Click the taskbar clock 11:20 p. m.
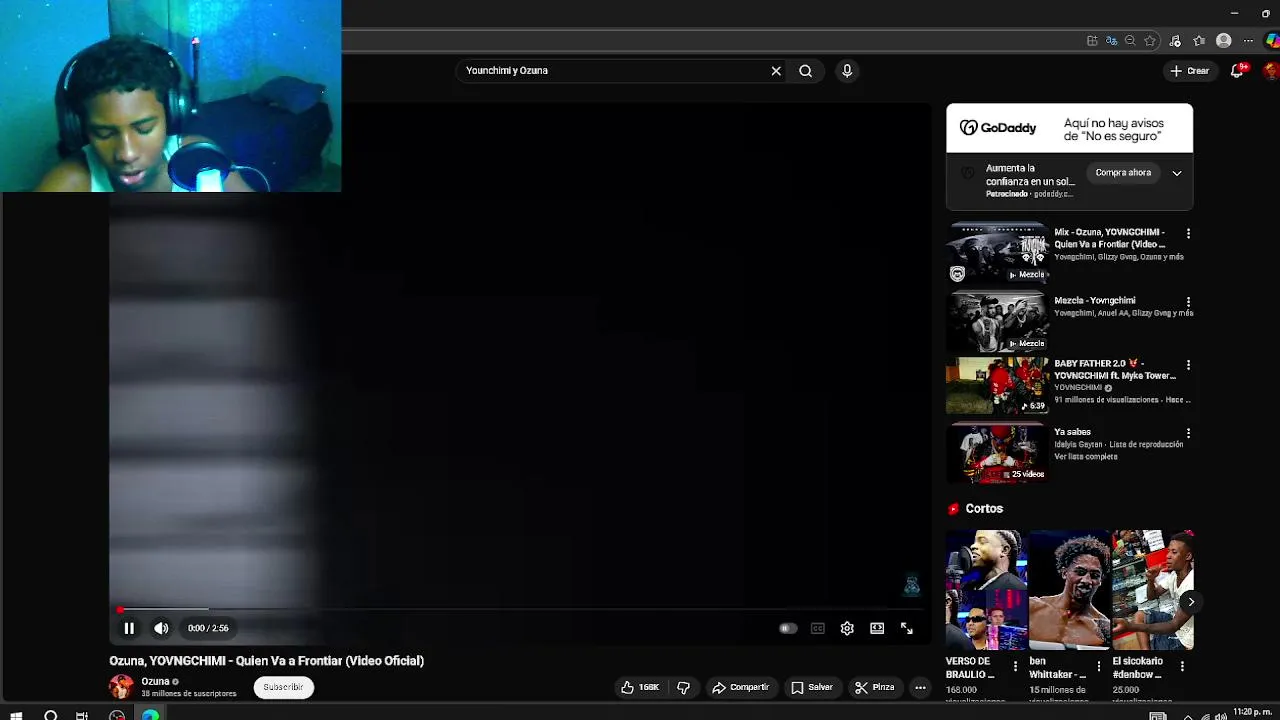 click(x=1252, y=714)
